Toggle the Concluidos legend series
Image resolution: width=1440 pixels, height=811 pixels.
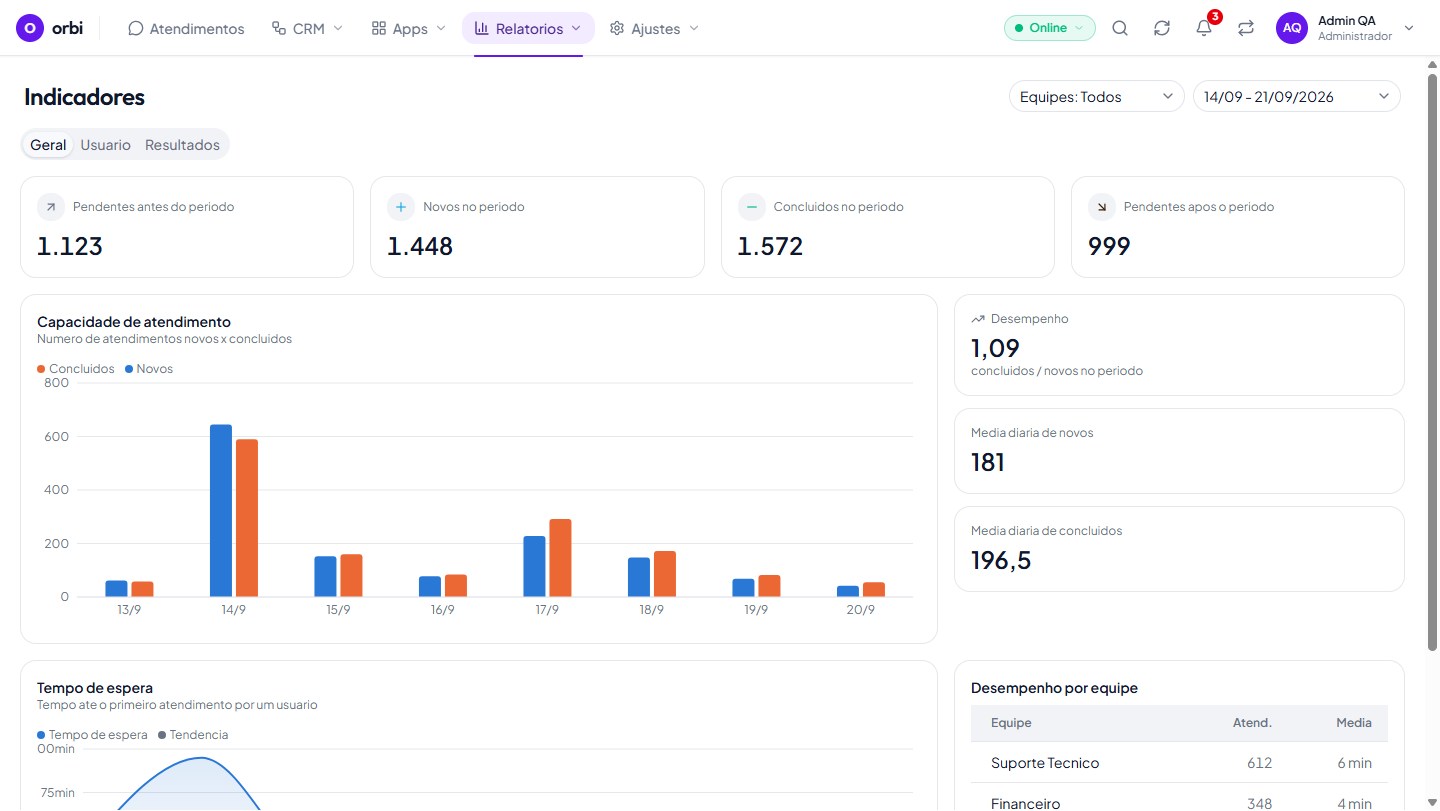(76, 369)
